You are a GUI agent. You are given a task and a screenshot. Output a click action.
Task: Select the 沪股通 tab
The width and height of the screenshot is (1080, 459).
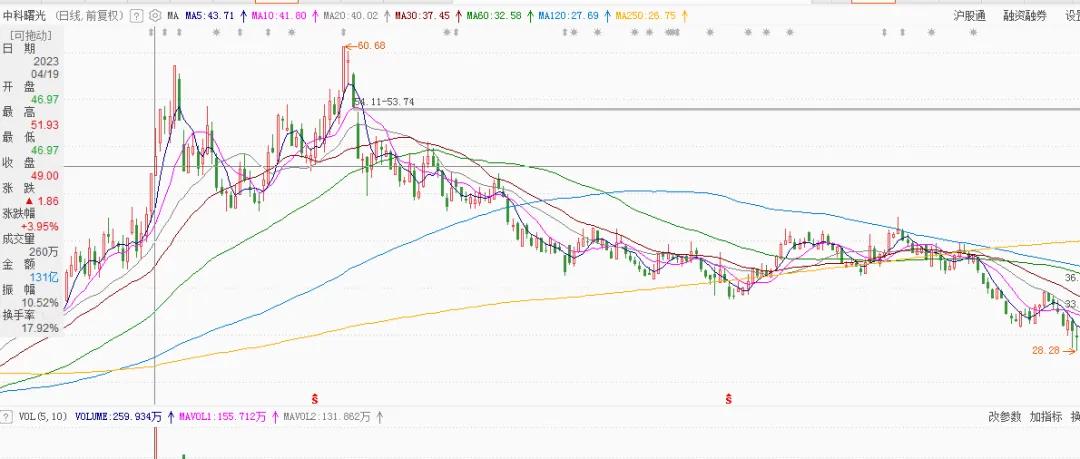969,17
